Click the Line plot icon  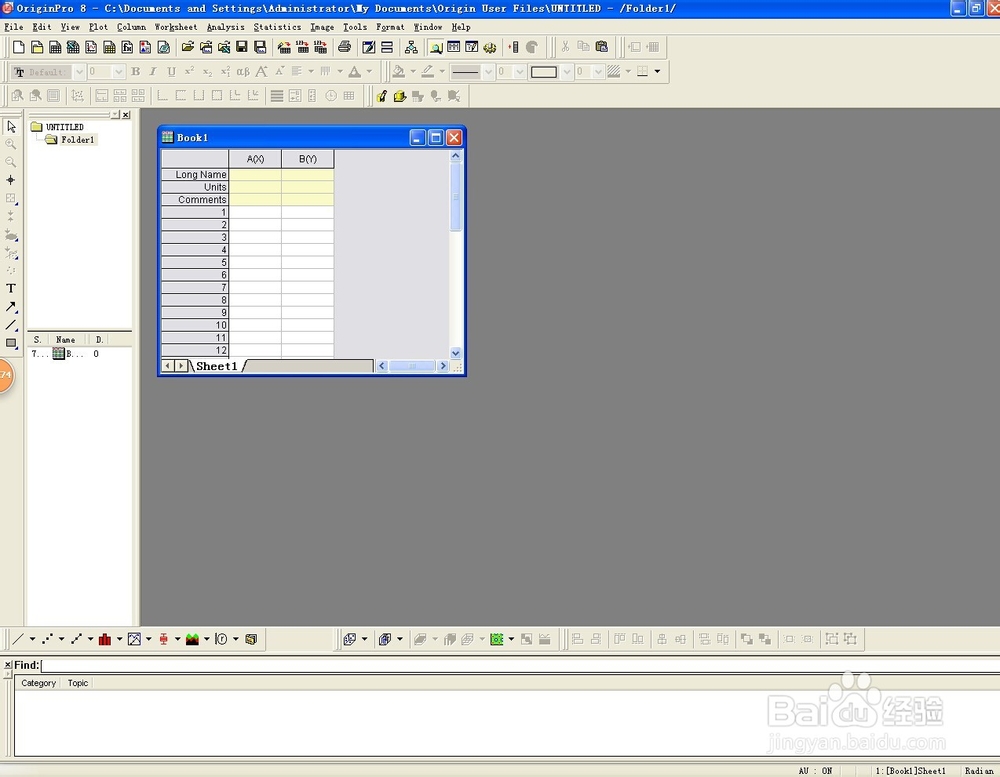pos(18,639)
